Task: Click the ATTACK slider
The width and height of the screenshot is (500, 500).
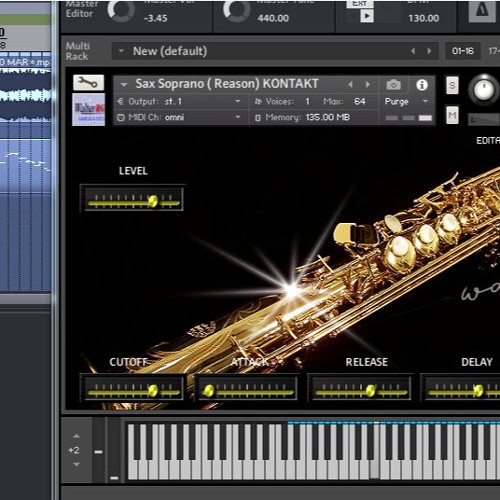Action: (x=247, y=388)
